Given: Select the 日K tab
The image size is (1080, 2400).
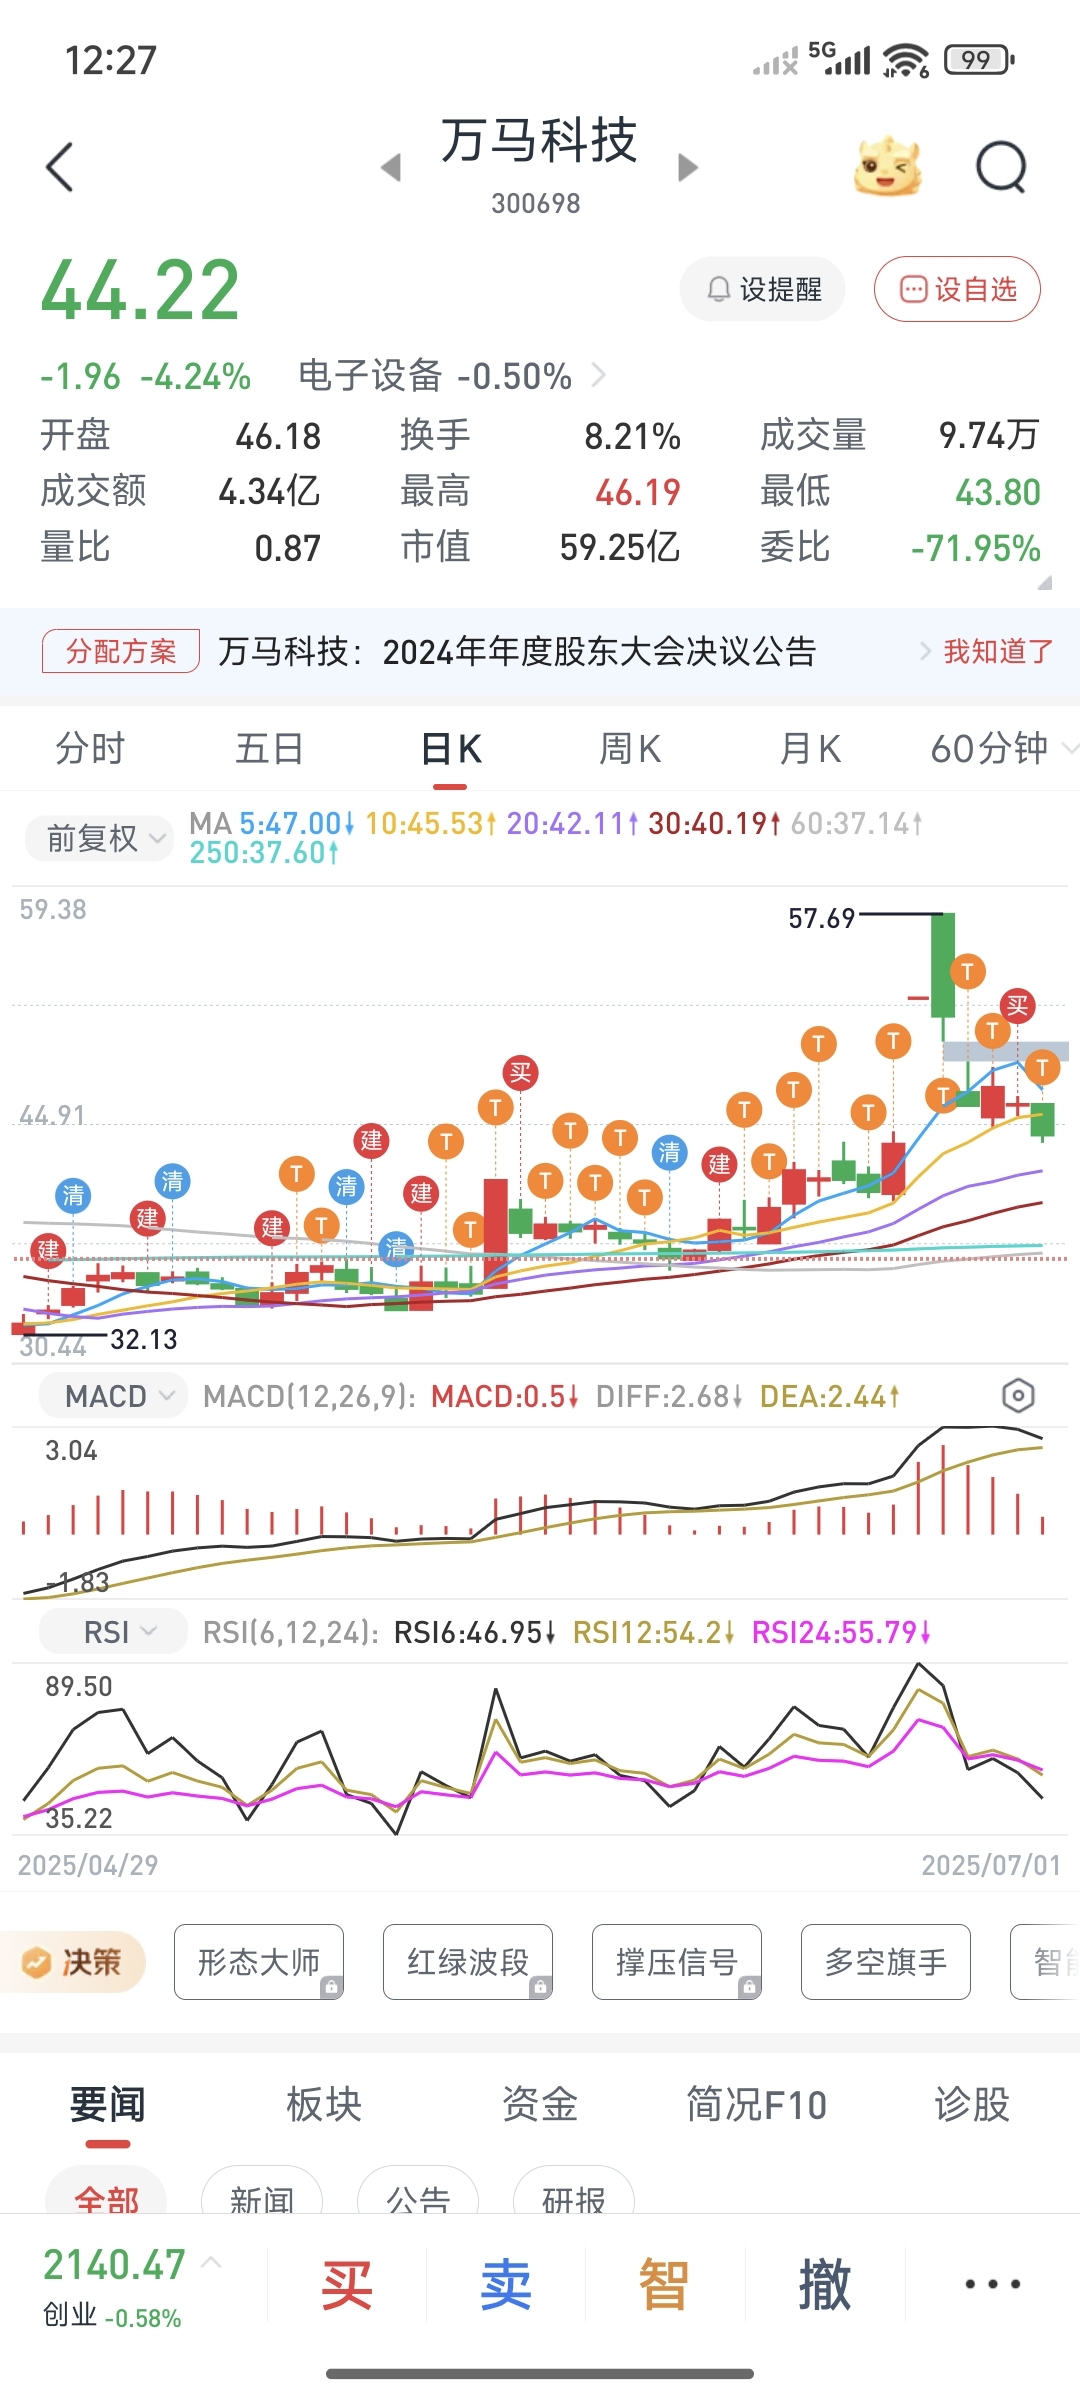Looking at the screenshot, I should tap(451, 748).
